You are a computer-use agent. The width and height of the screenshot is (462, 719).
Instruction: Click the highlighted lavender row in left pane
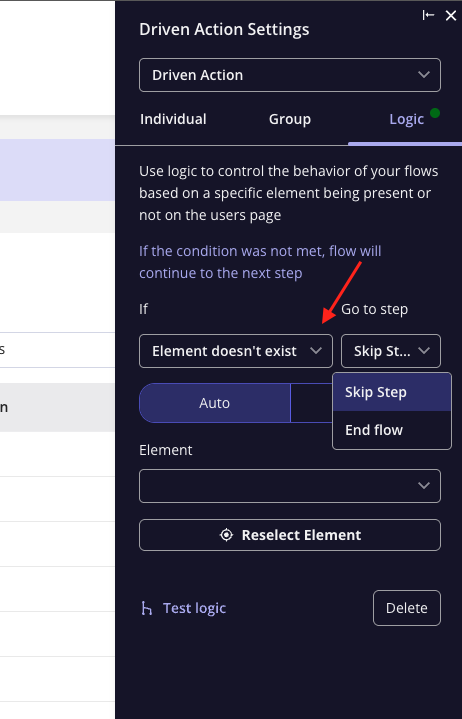pyautogui.click(x=57, y=170)
